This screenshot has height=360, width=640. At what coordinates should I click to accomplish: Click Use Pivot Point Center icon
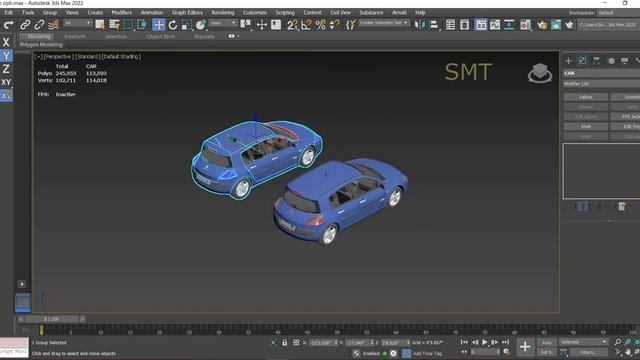[x=245, y=24]
